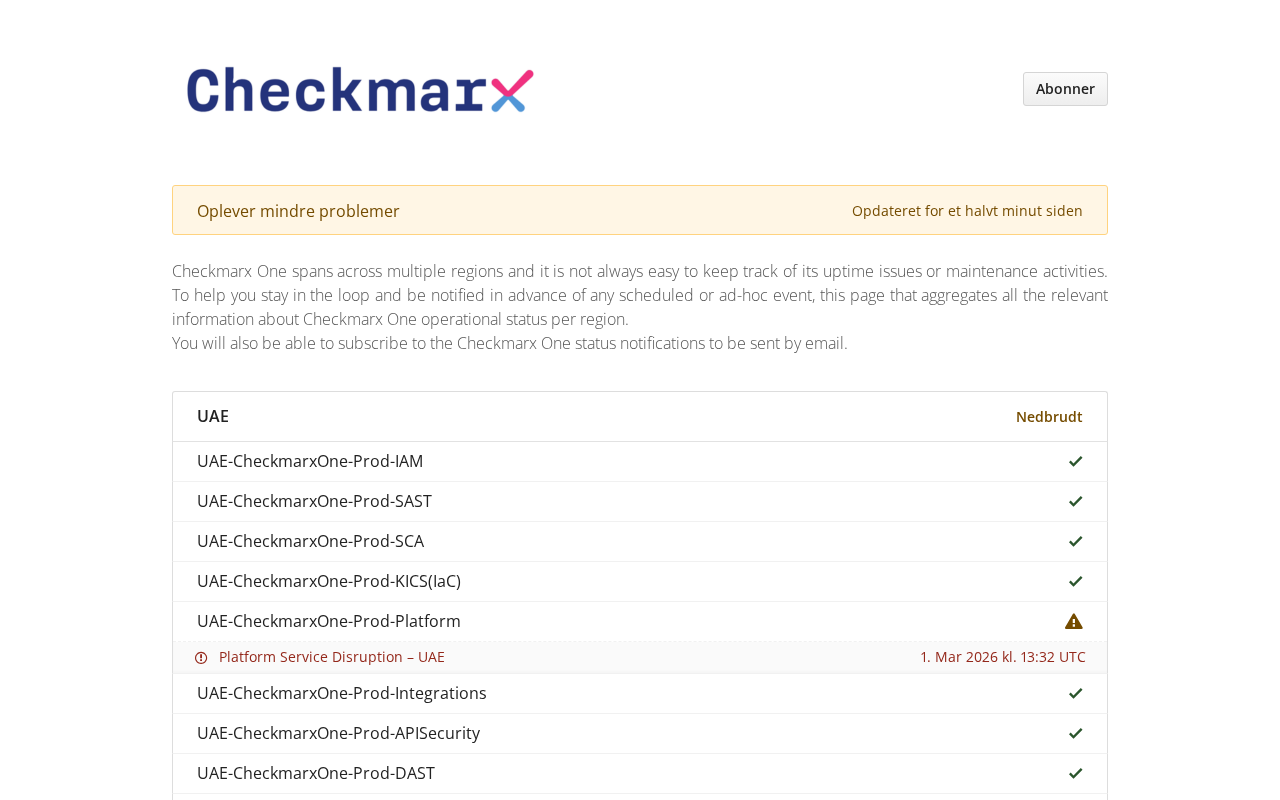Click the incident alert icon beside Platform Service Disruption
This screenshot has width=1280, height=800.
pyautogui.click(x=201, y=657)
